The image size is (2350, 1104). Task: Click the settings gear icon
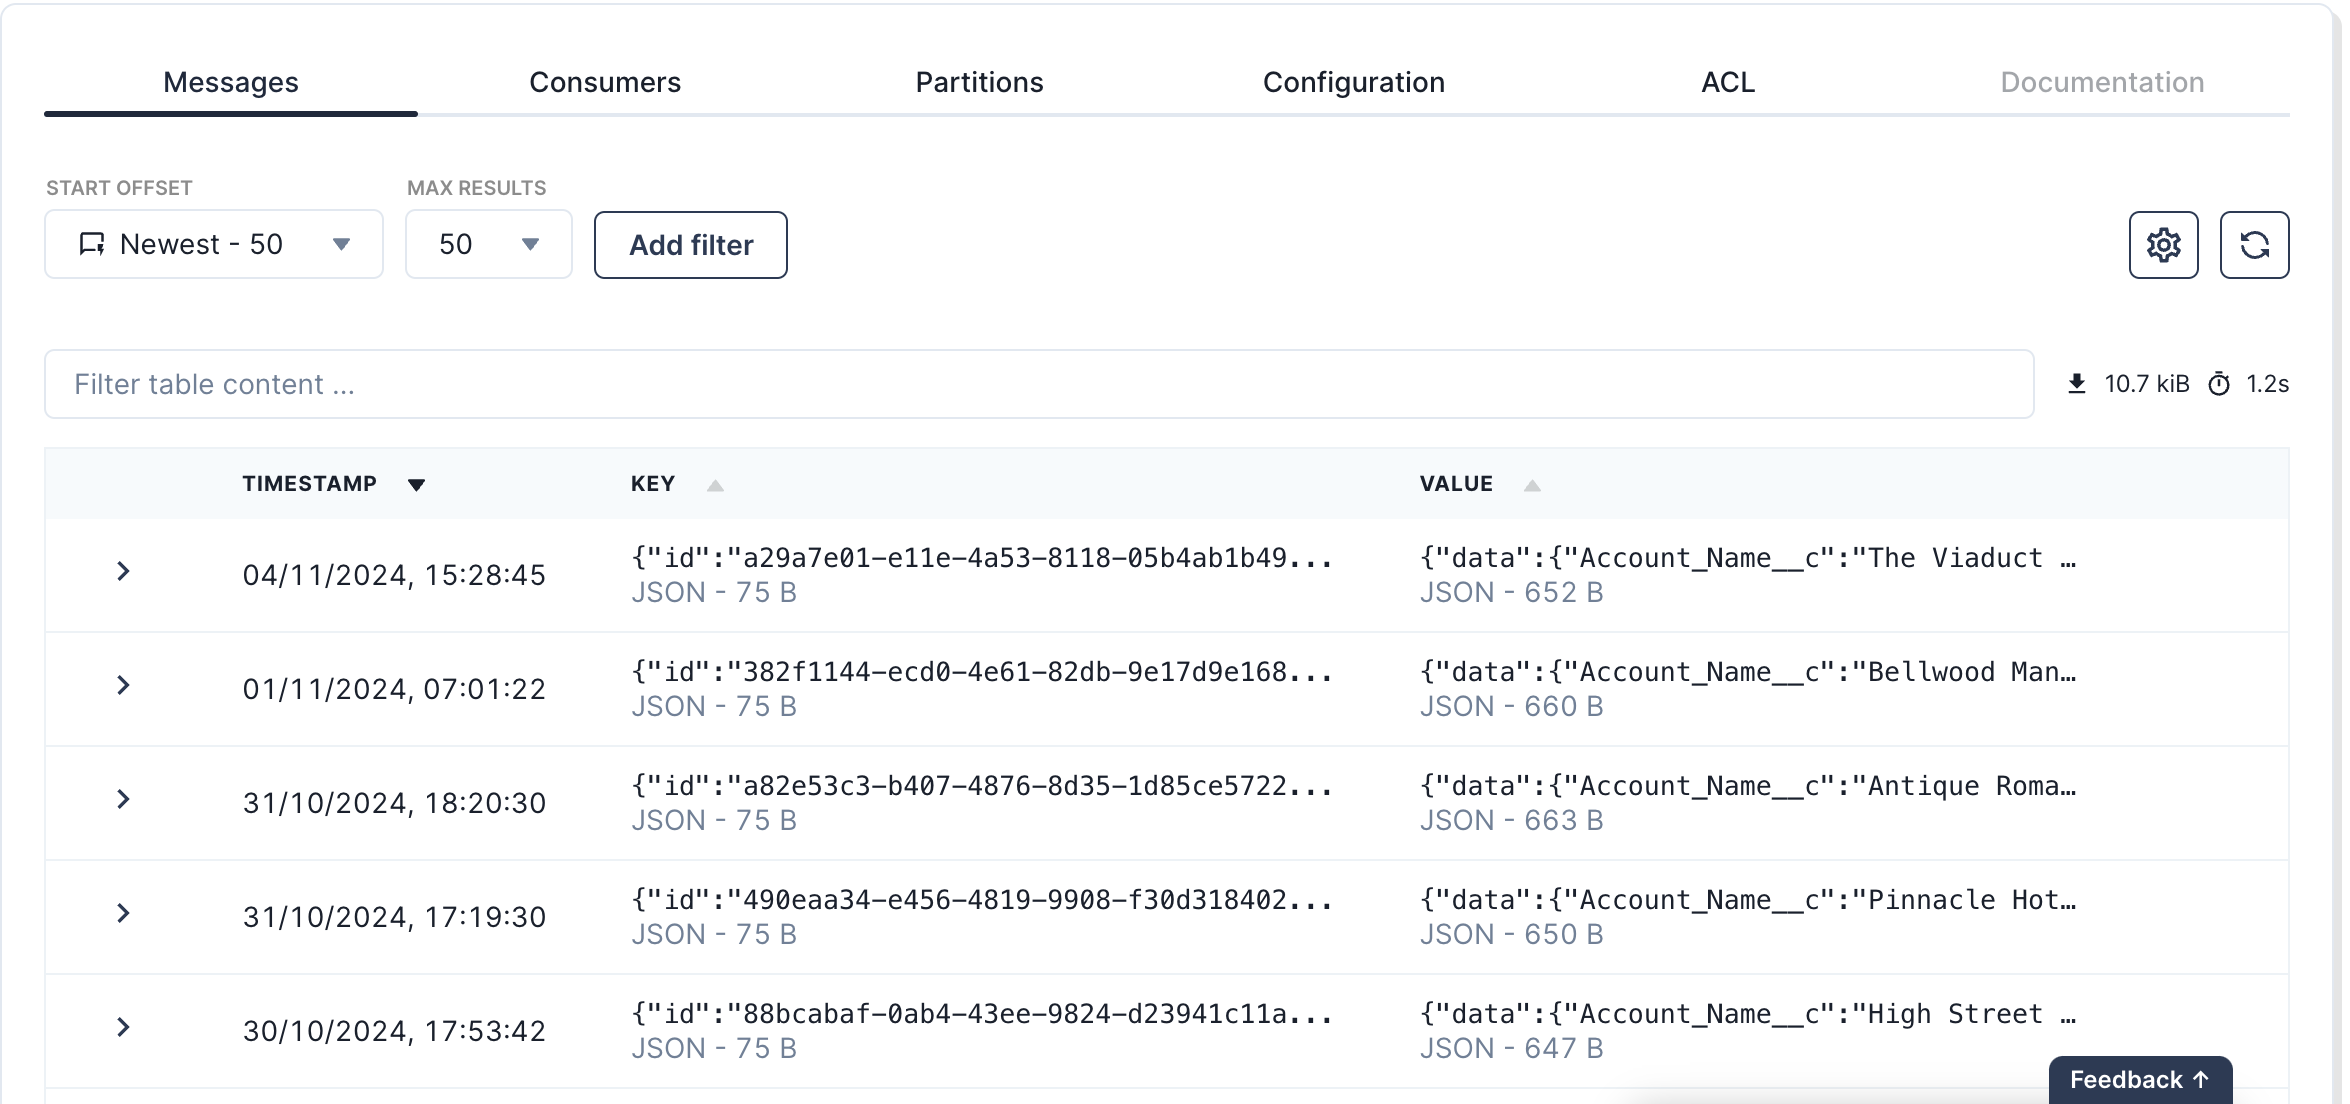[2166, 244]
